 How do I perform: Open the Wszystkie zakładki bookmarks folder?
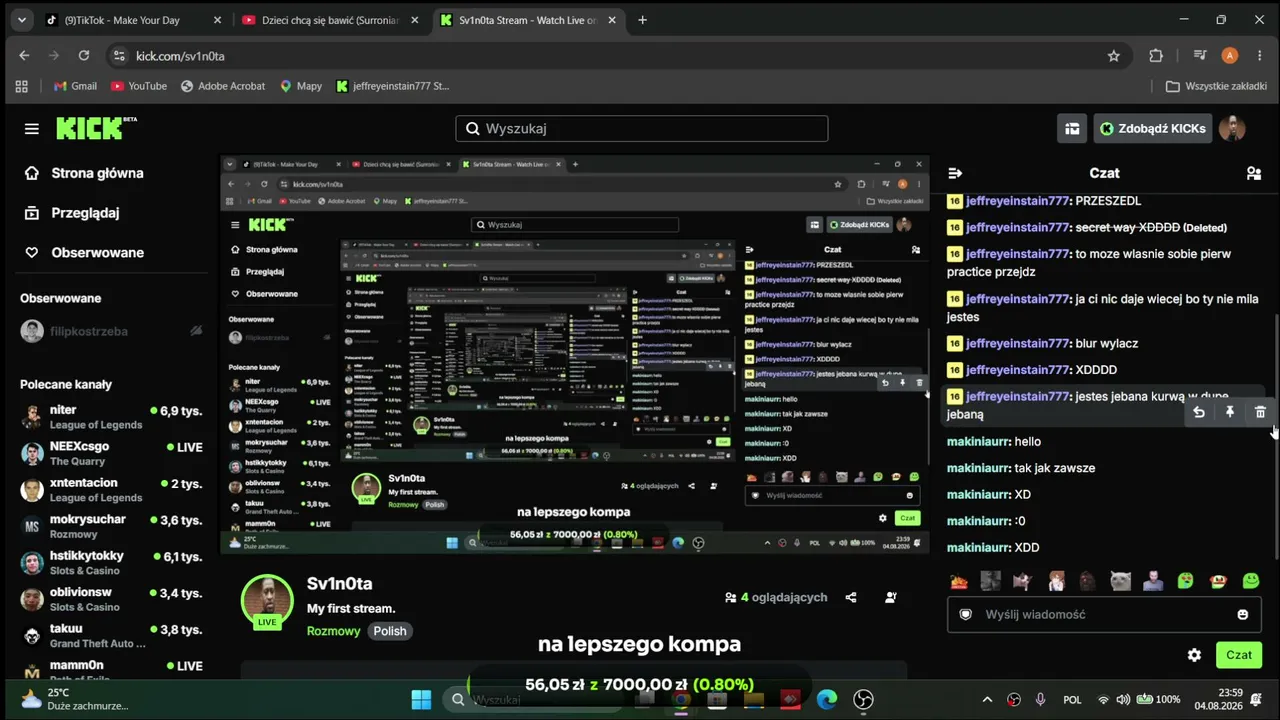coord(1215,86)
